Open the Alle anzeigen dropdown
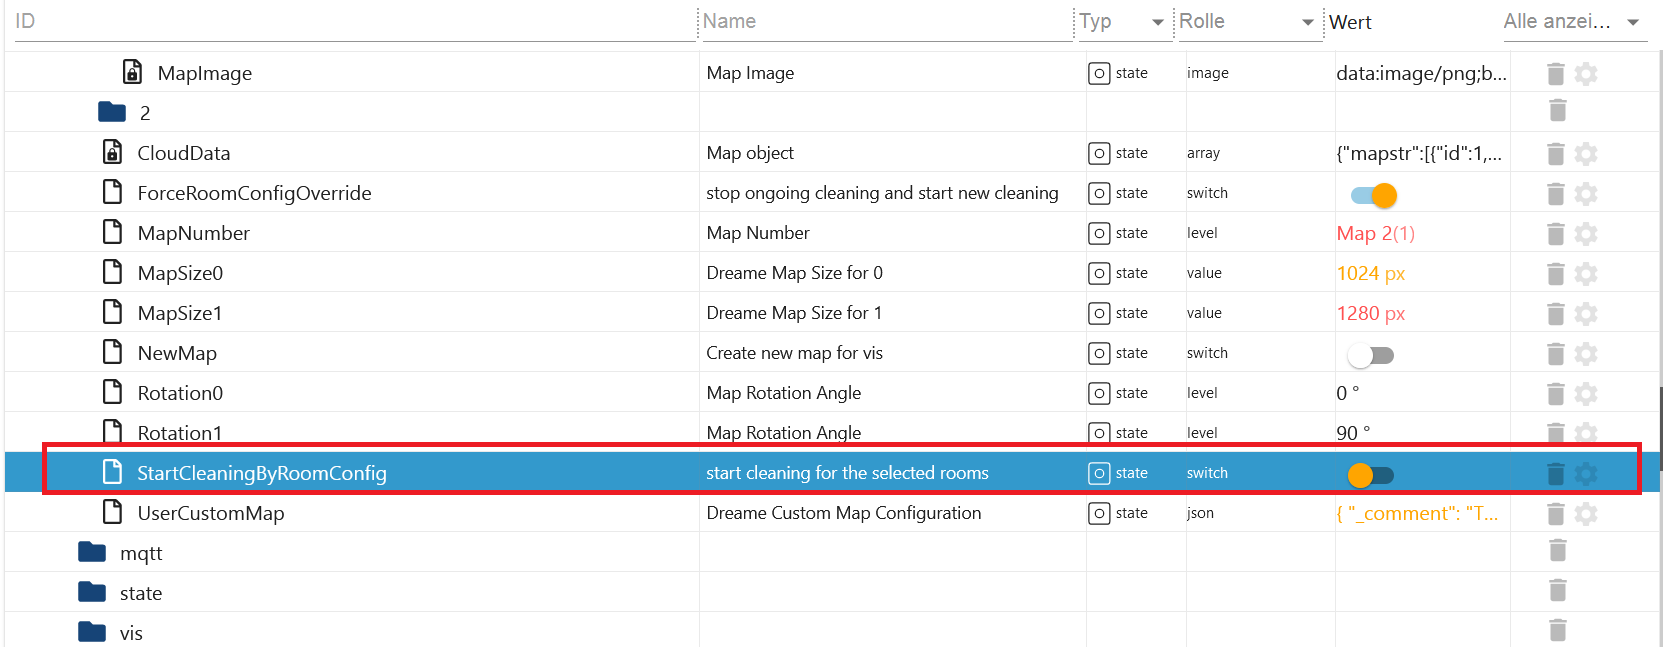The height and width of the screenshot is (647, 1663). tap(1632, 22)
